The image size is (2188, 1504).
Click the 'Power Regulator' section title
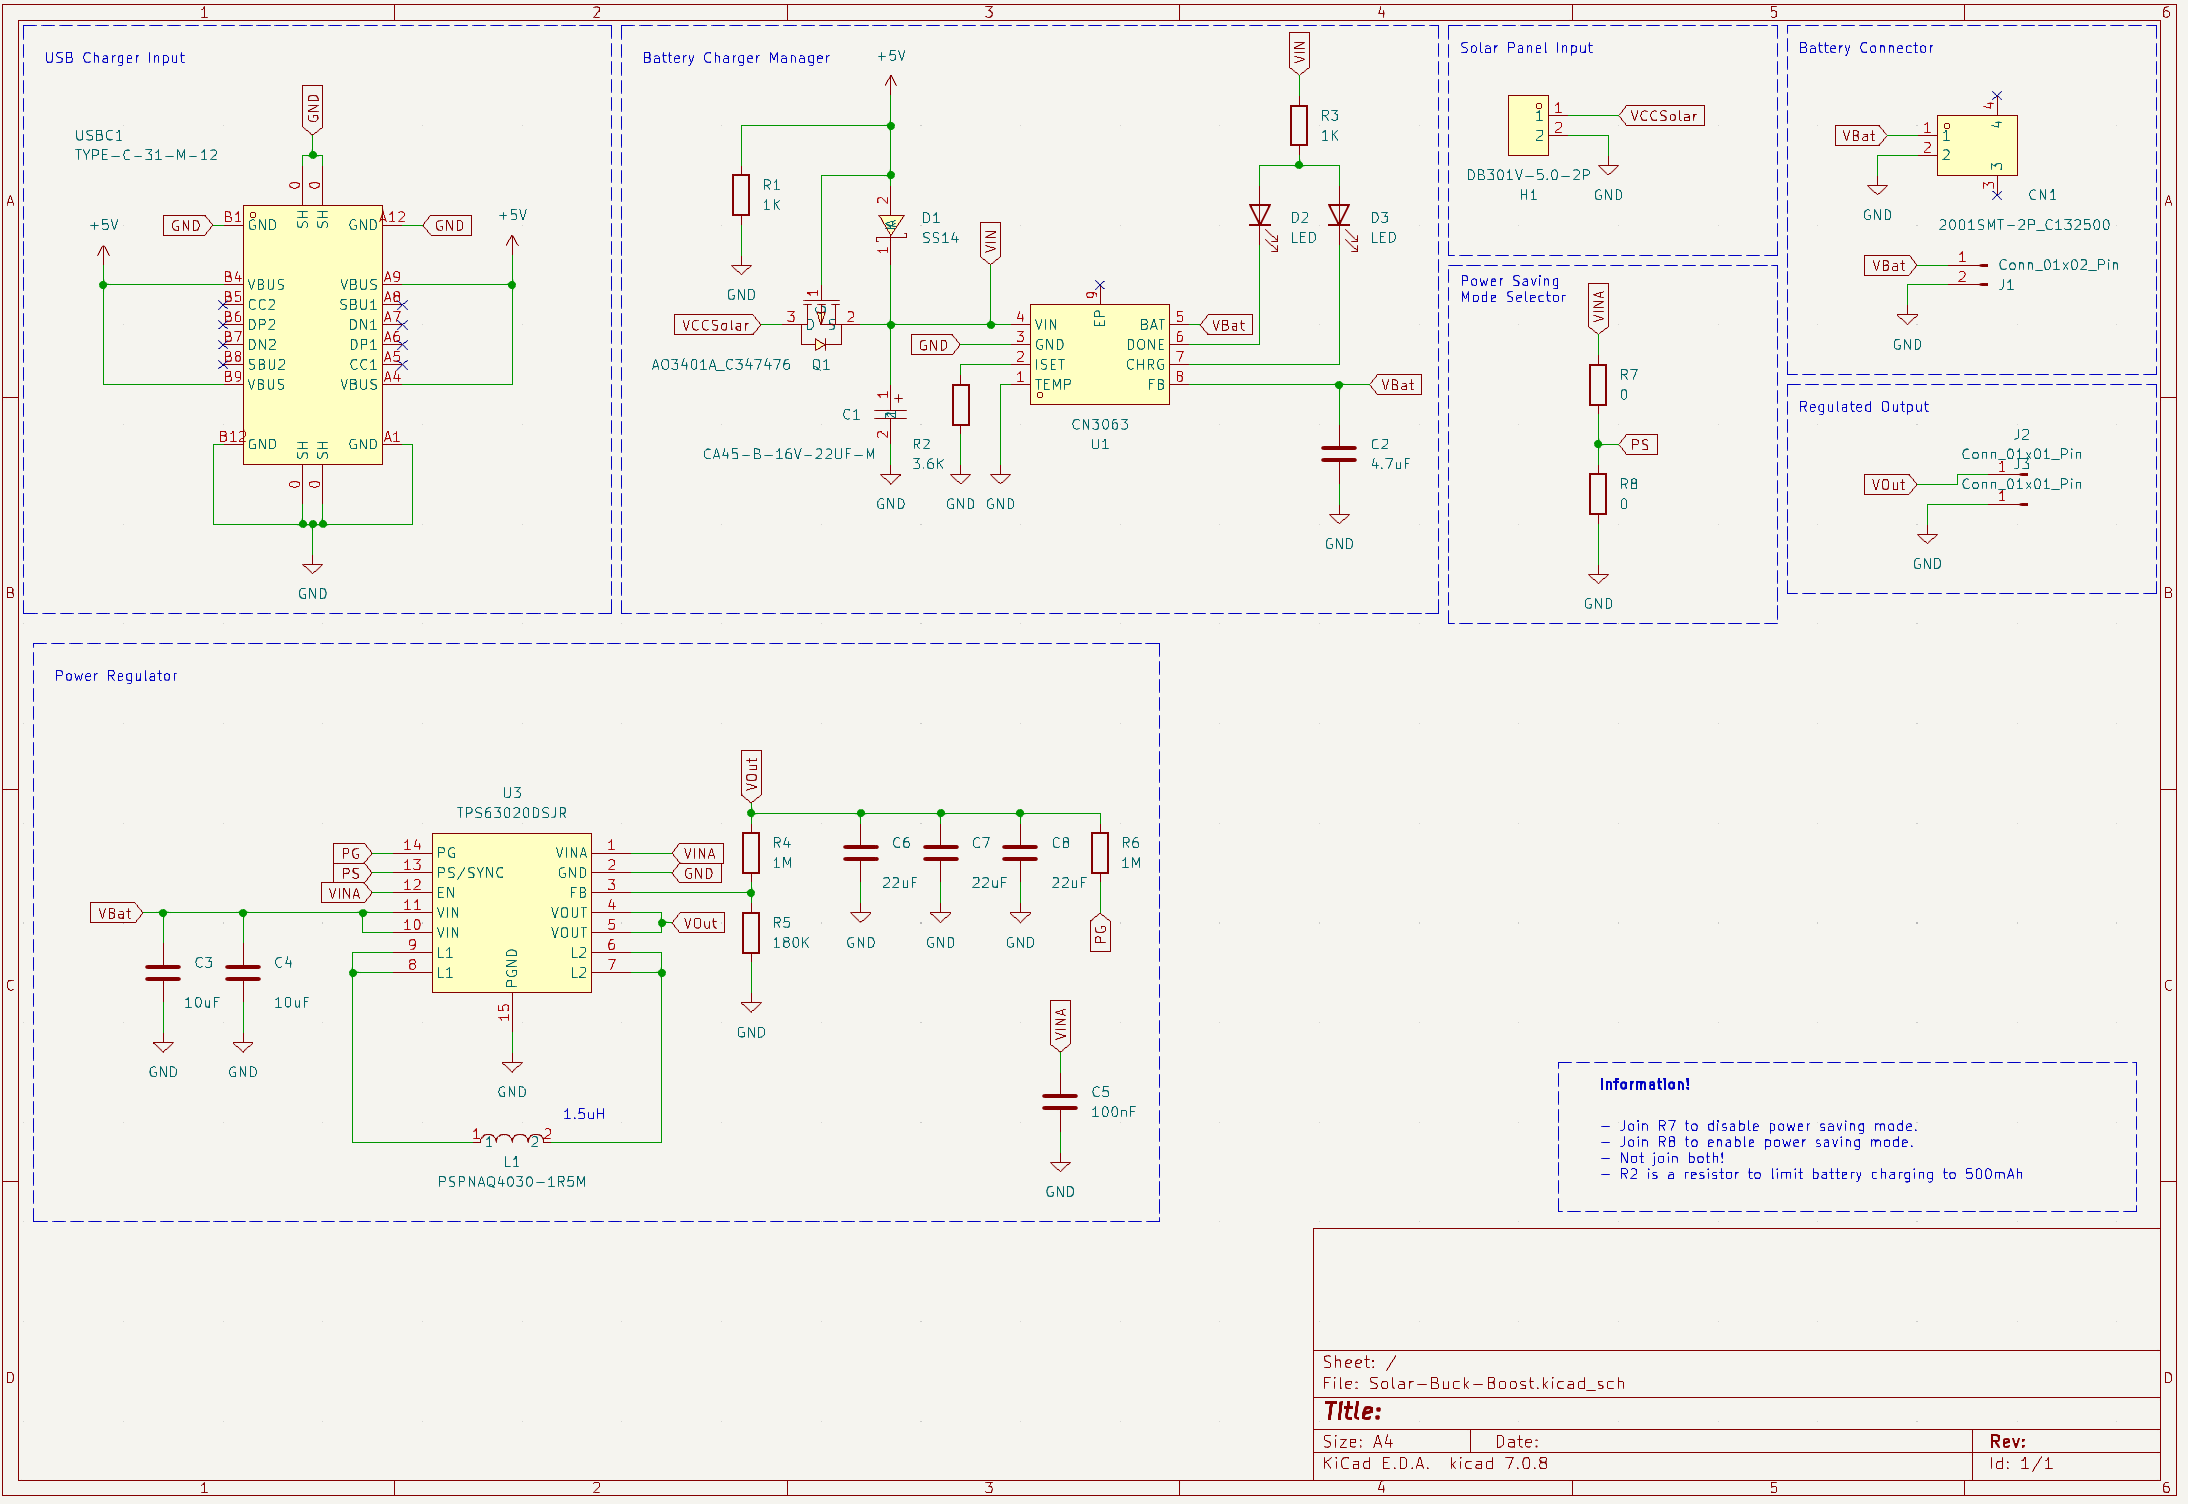pos(116,676)
